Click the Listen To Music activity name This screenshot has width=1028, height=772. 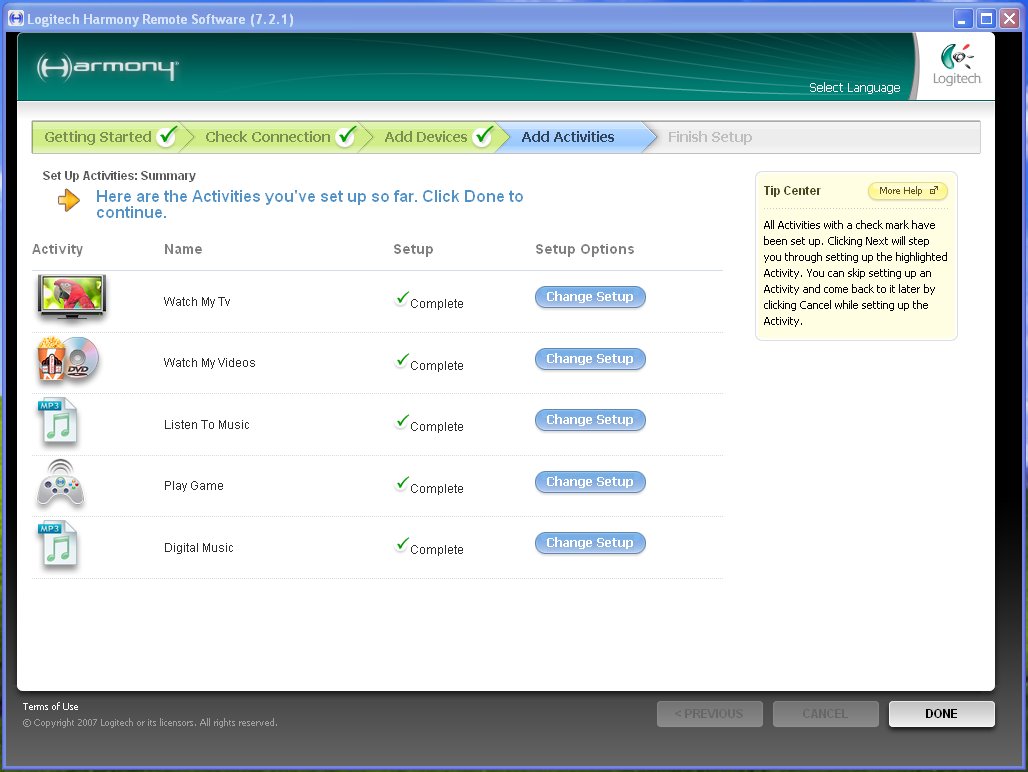pos(207,425)
